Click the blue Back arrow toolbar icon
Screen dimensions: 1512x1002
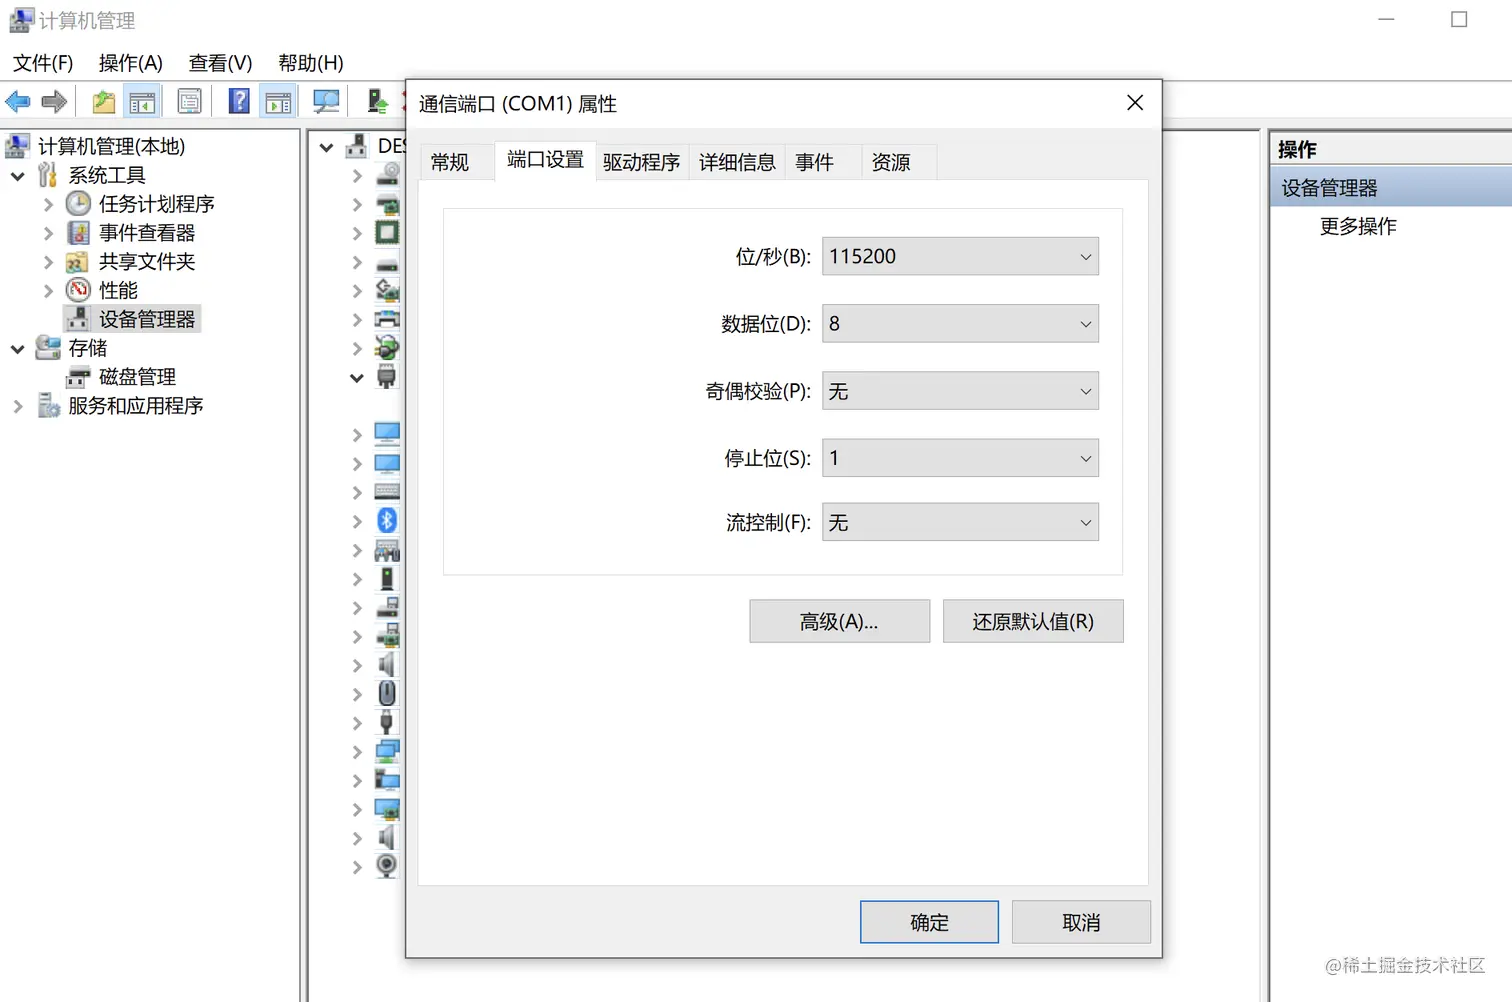click(18, 101)
